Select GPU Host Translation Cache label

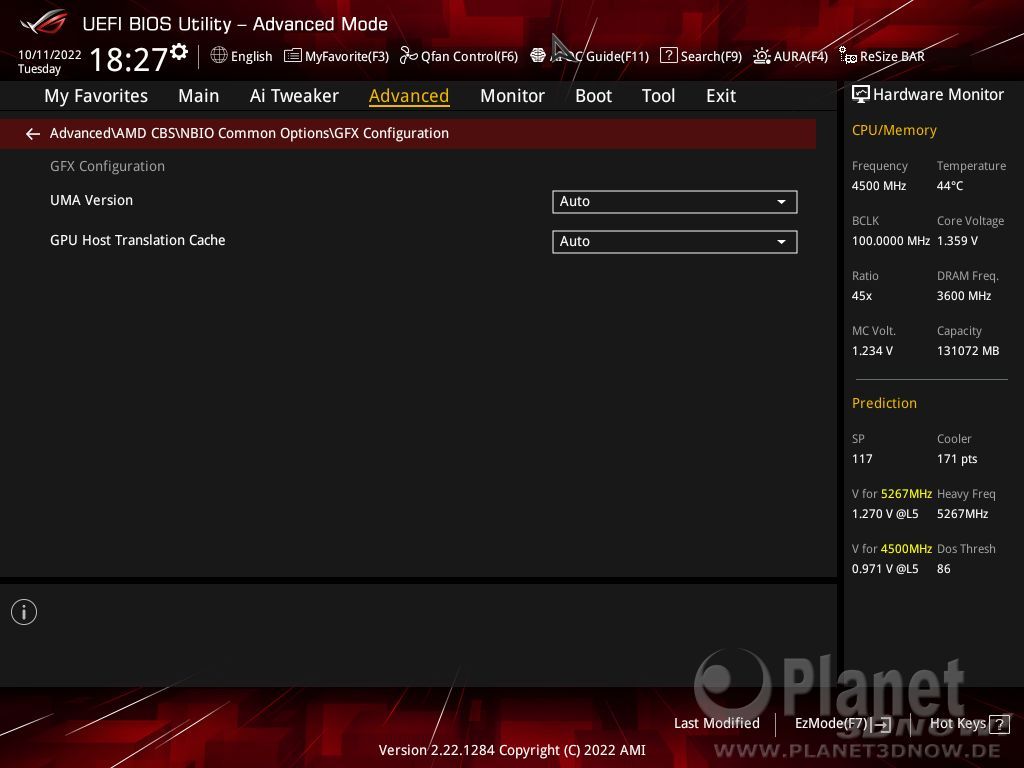pos(138,240)
